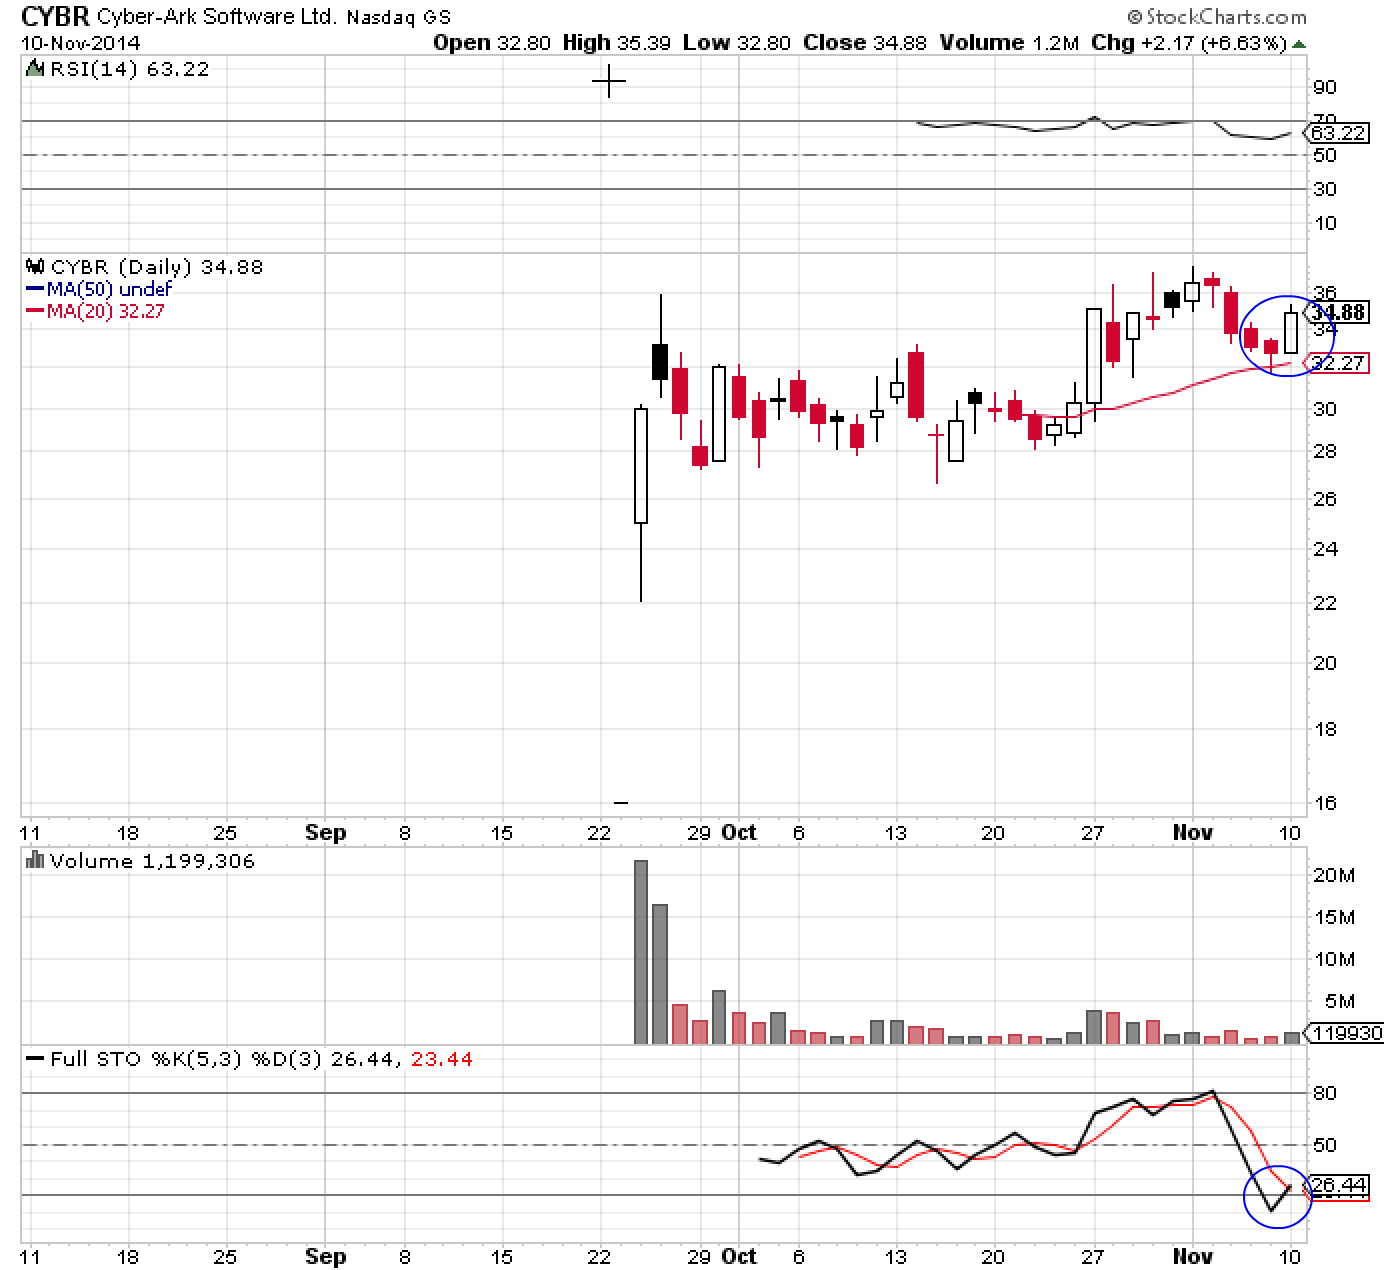Click the CYBR (Daily) 34.88 label

[x=157, y=267]
